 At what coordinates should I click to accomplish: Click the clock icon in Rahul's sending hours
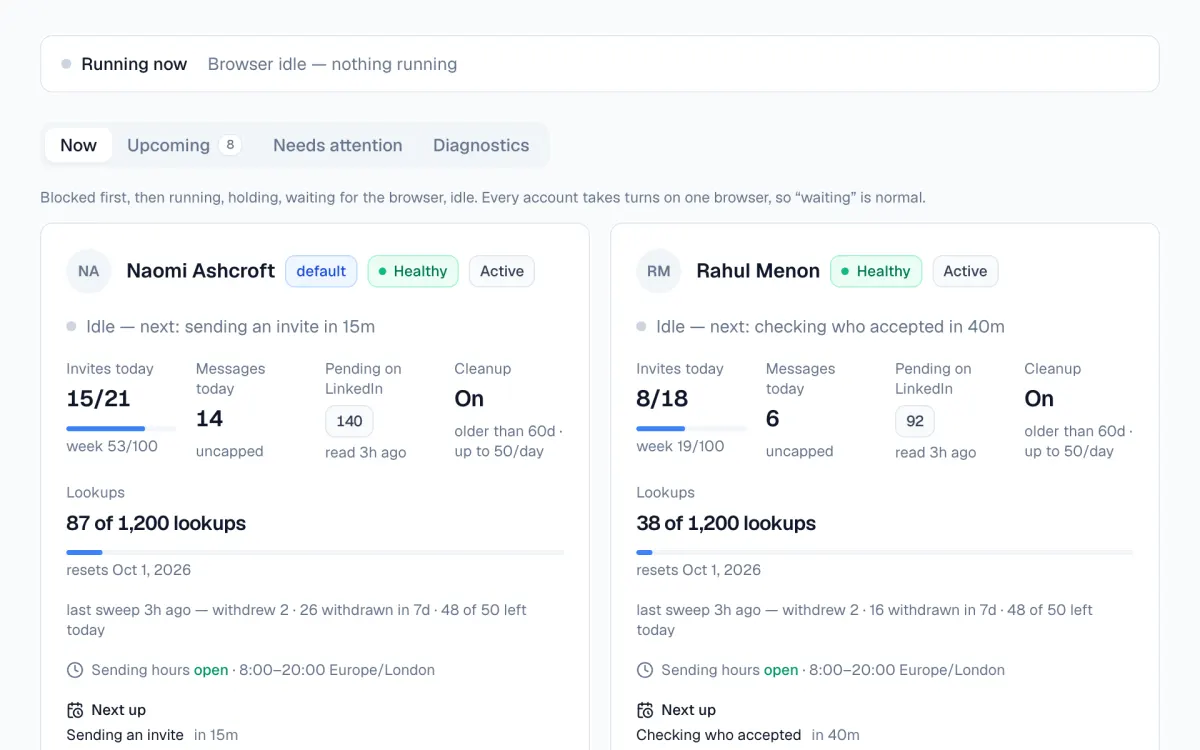[645, 670]
